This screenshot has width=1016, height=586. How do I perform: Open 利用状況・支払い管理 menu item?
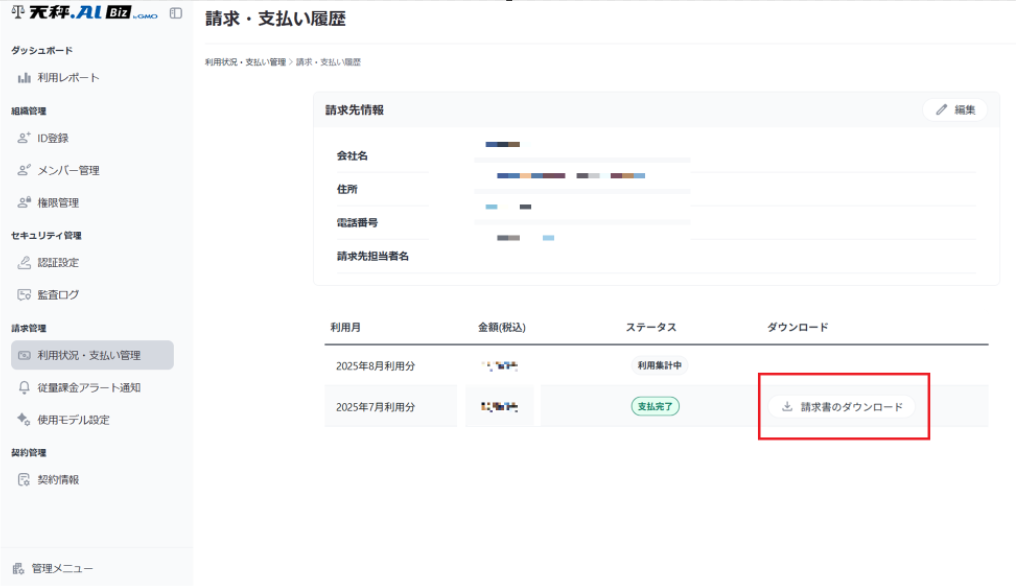click(89, 355)
